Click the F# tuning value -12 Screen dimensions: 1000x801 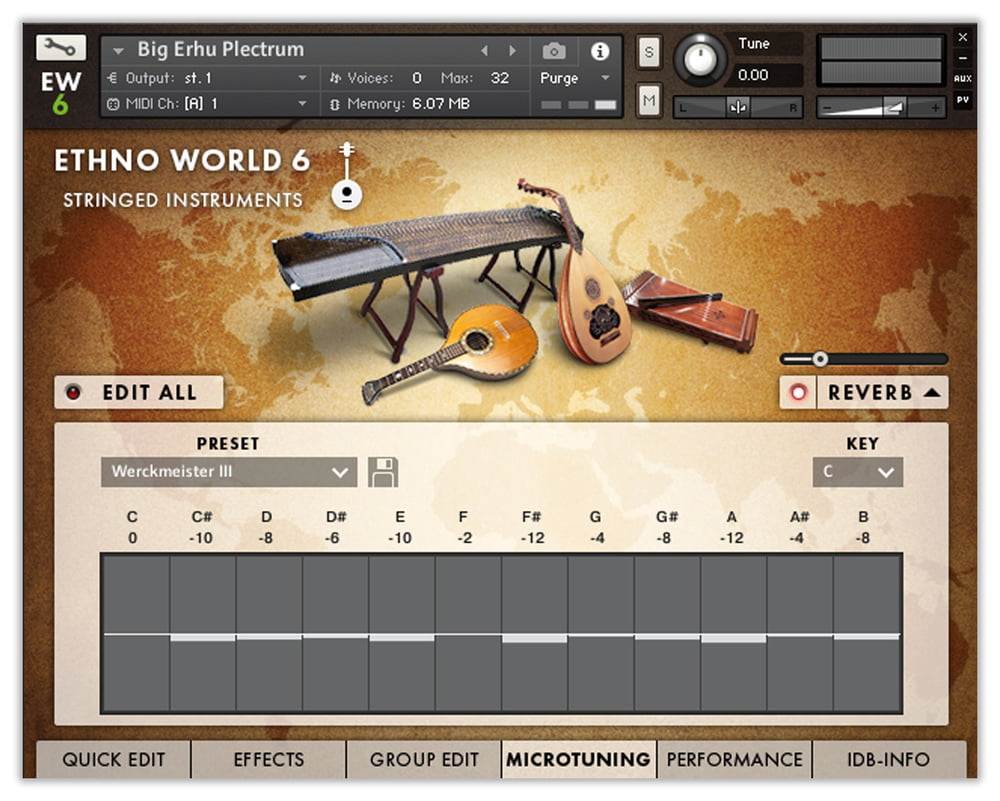coord(533,538)
